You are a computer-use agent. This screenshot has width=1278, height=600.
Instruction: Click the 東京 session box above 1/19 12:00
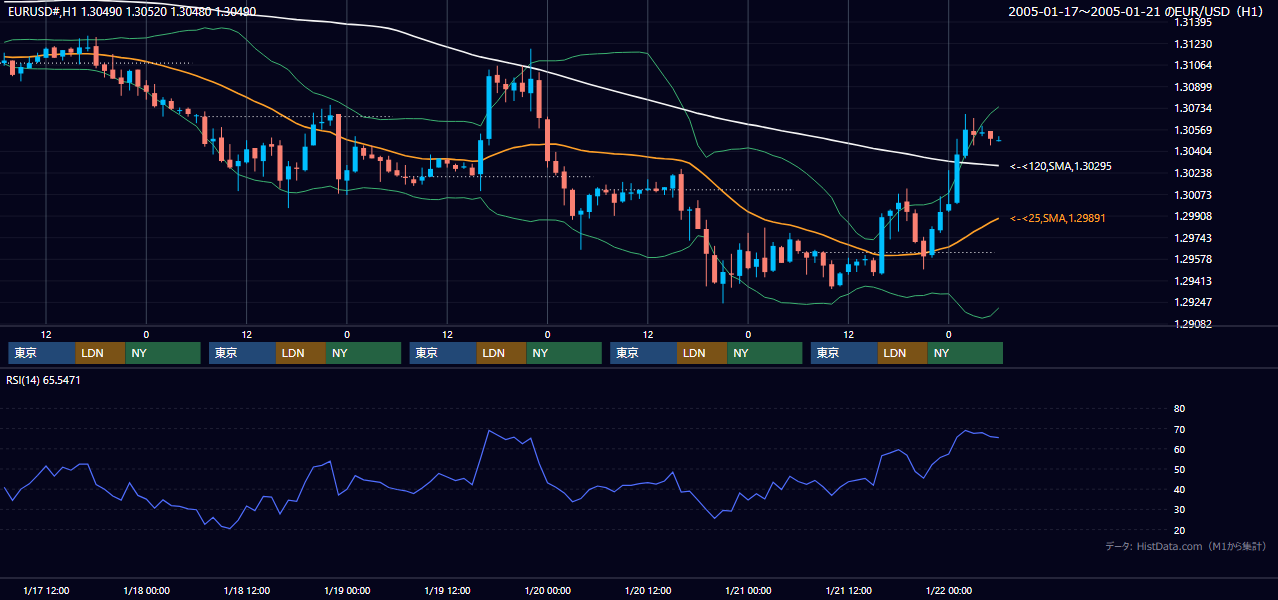pos(443,353)
